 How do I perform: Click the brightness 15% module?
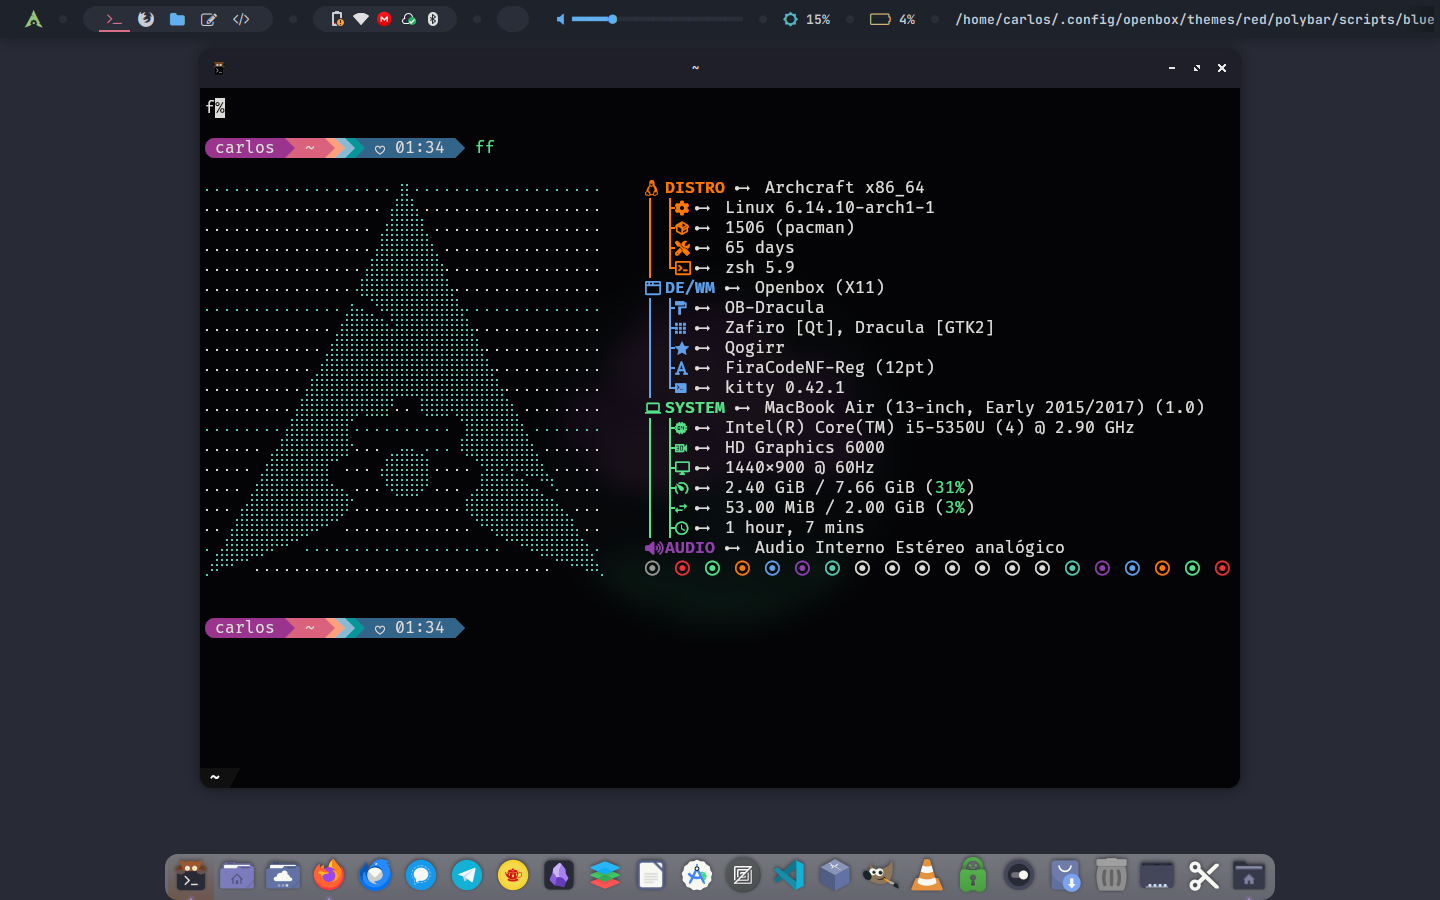tap(807, 19)
